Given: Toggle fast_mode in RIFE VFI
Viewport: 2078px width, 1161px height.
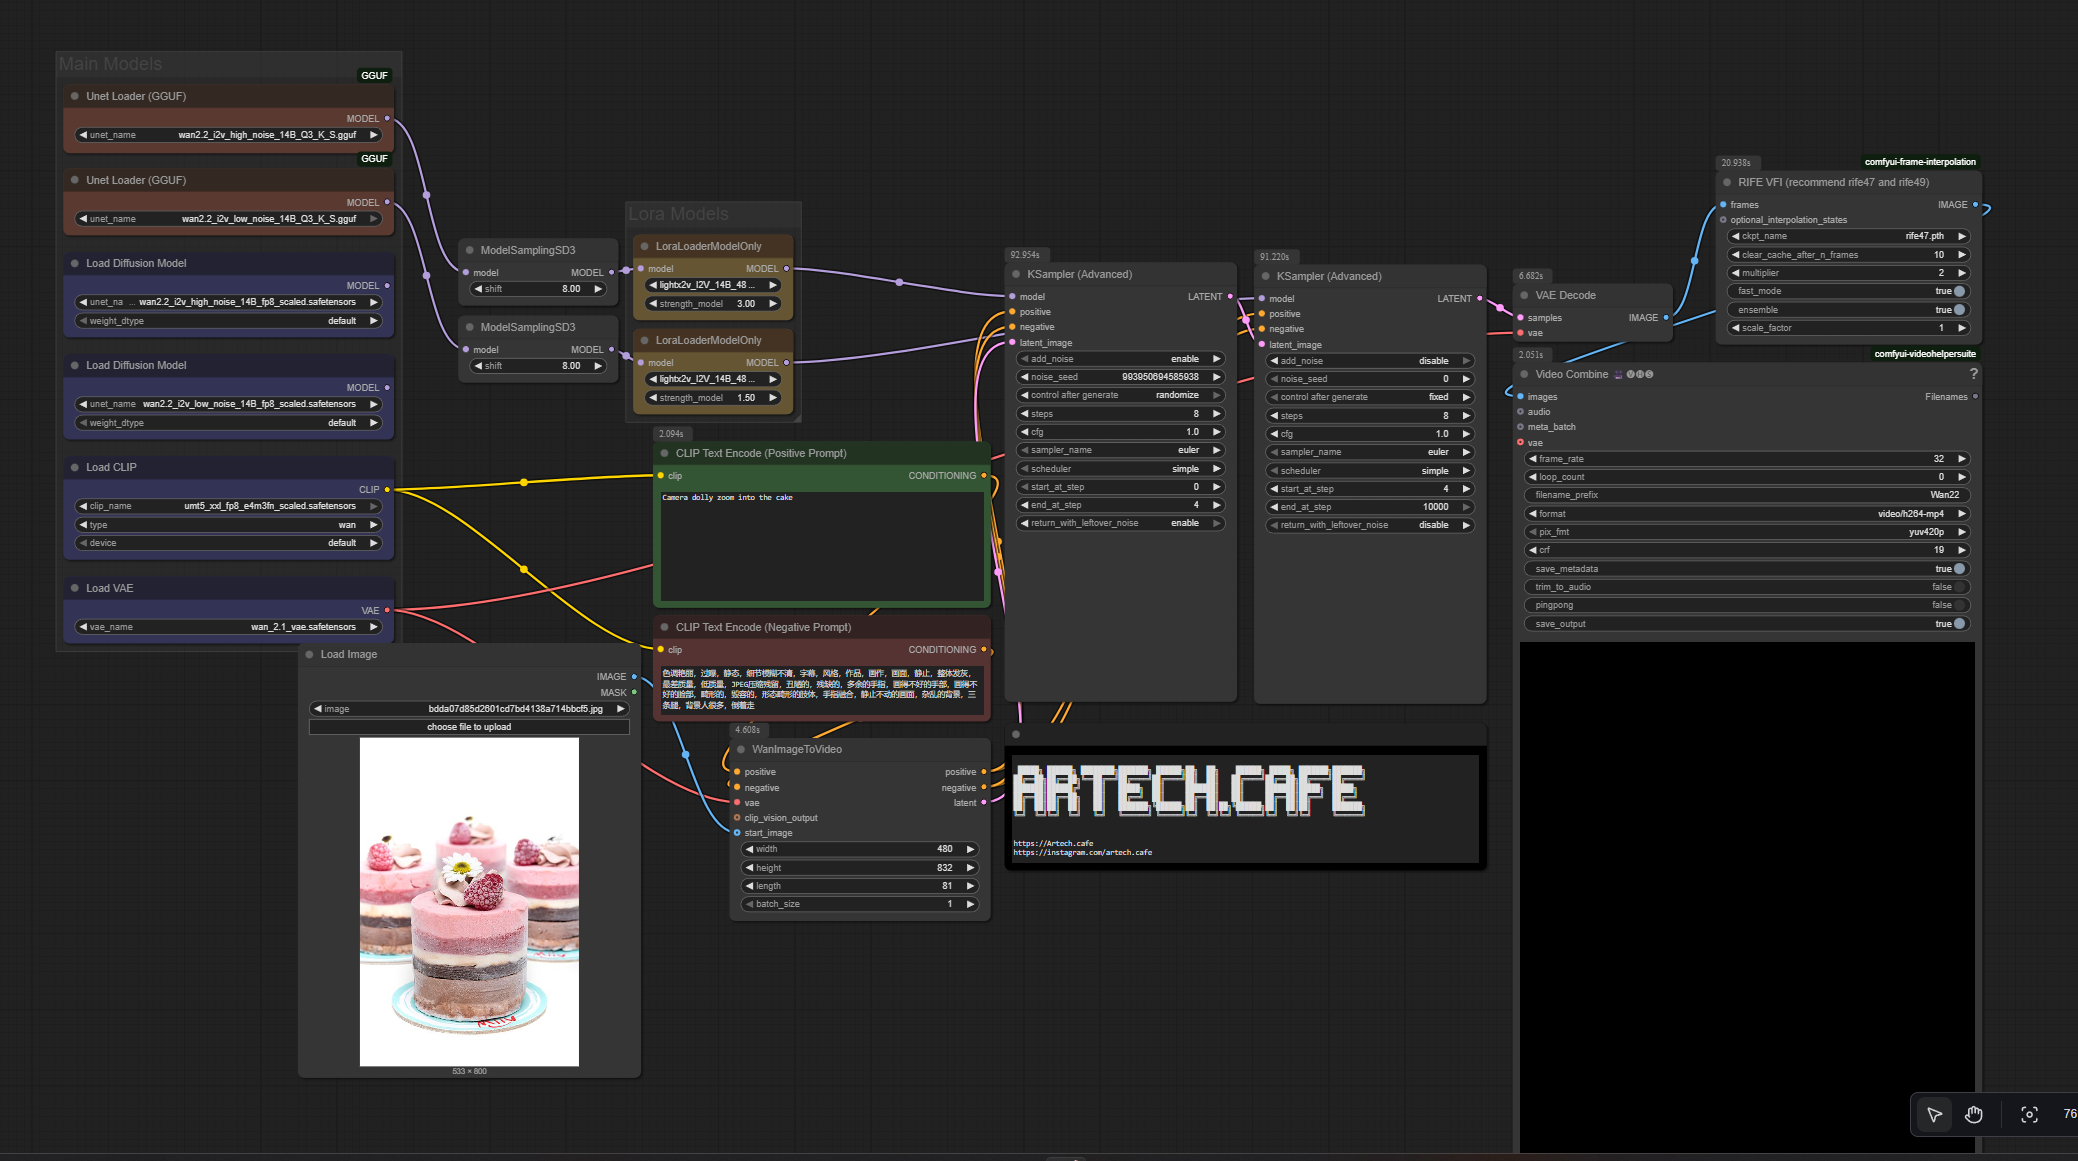Looking at the screenshot, I should coord(1958,291).
